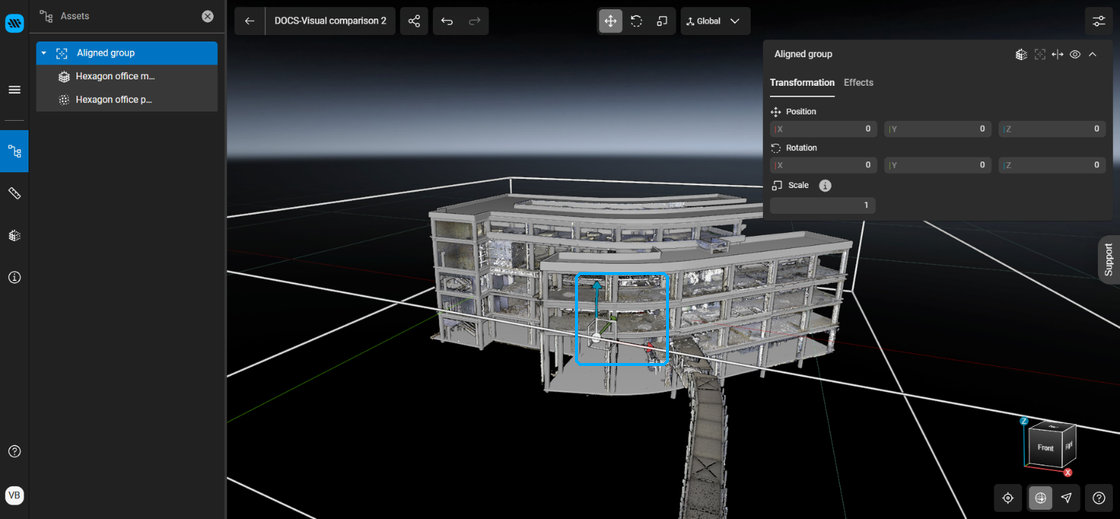This screenshot has height=519, width=1120.
Task: Open the hamburger main menu
Action: (x=14, y=90)
